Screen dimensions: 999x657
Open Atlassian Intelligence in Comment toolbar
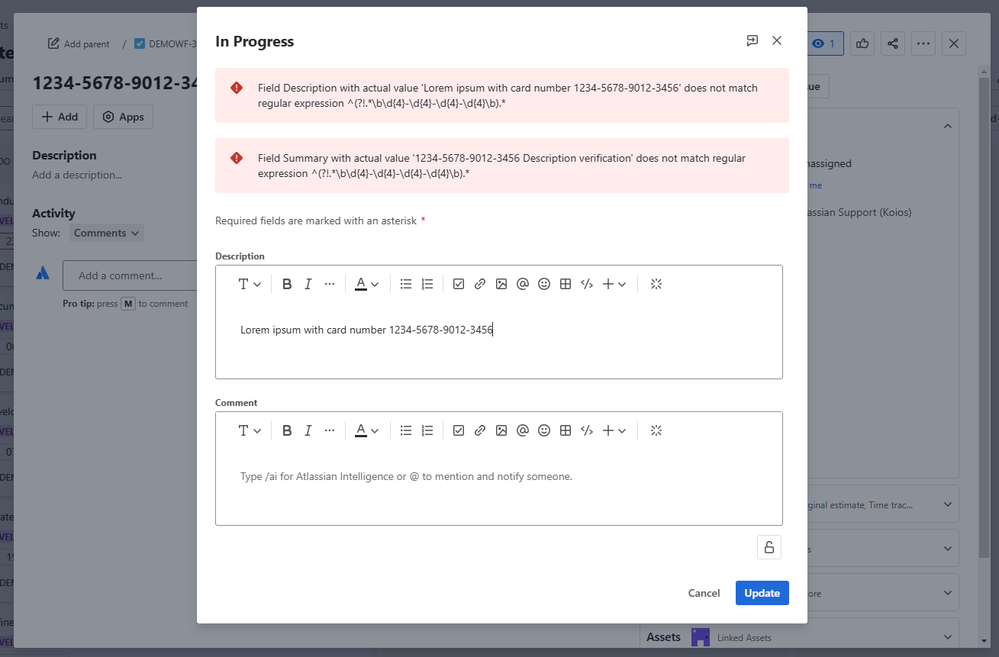pyautogui.click(x=656, y=431)
